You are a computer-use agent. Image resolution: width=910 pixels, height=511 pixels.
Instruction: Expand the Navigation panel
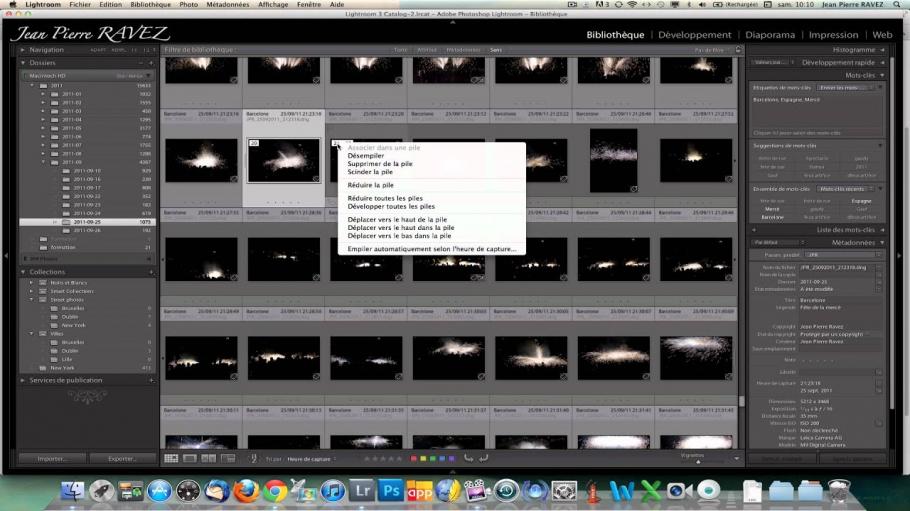coord(23,49)
